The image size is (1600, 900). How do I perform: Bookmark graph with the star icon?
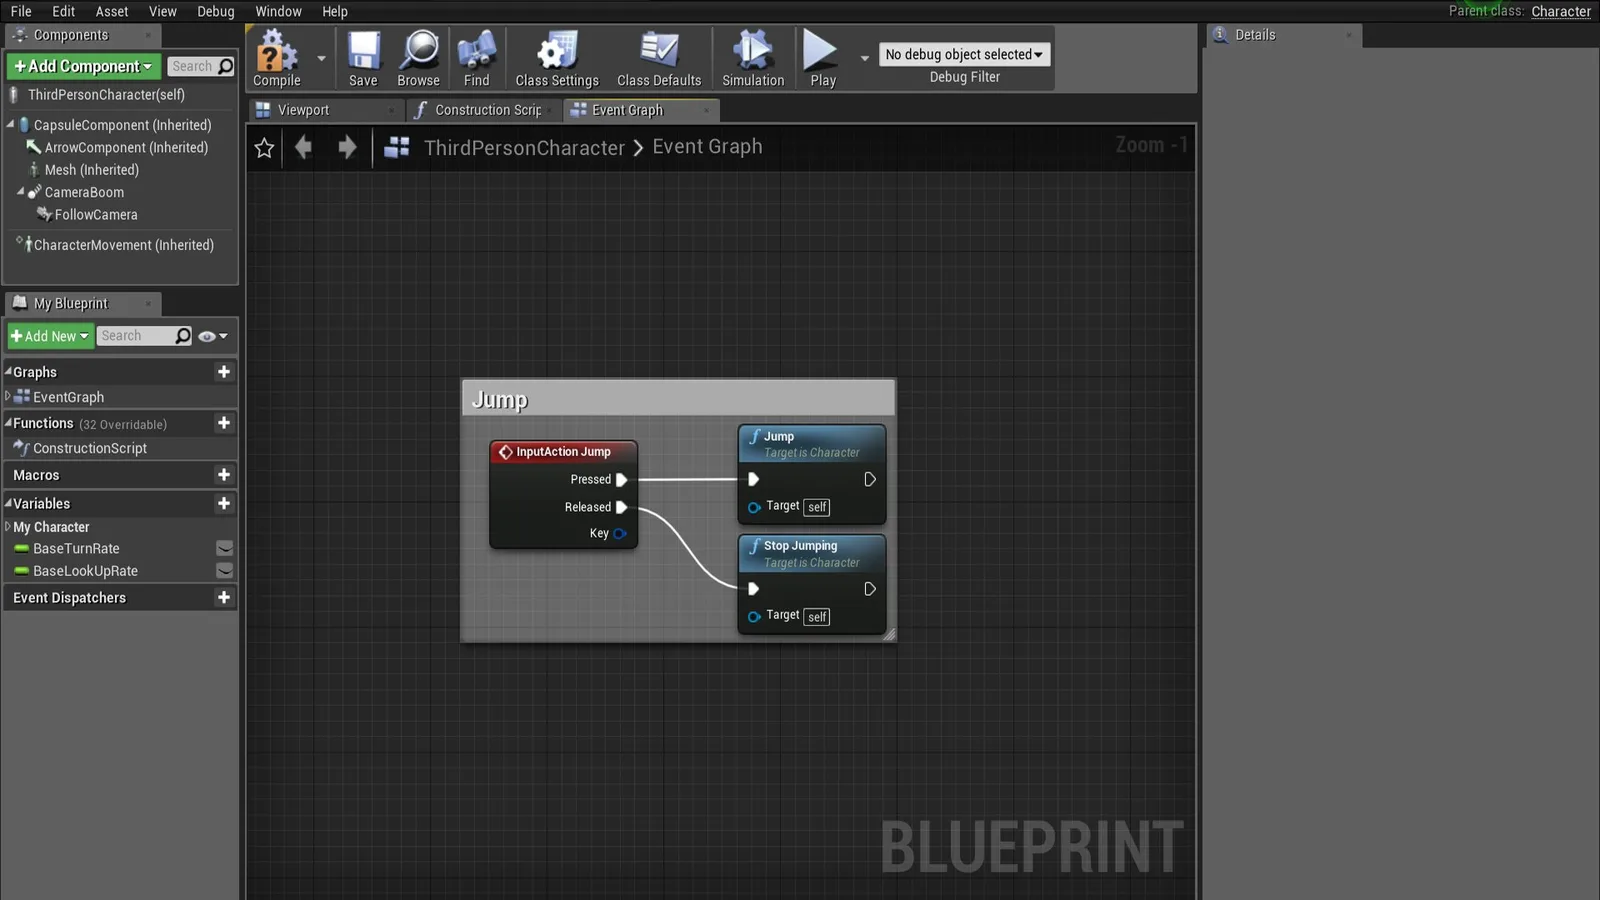(x=264, y=148)
